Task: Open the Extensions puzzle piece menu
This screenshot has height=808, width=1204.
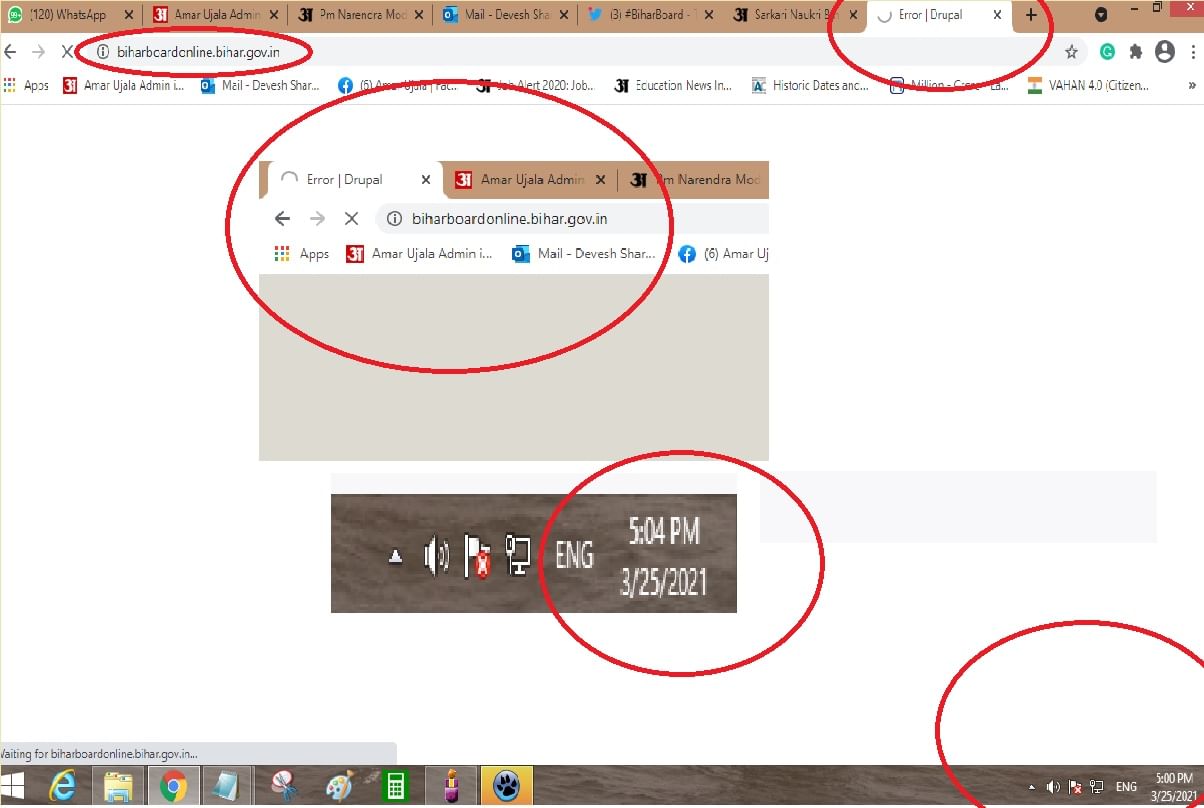Action: coord(1136,52)
